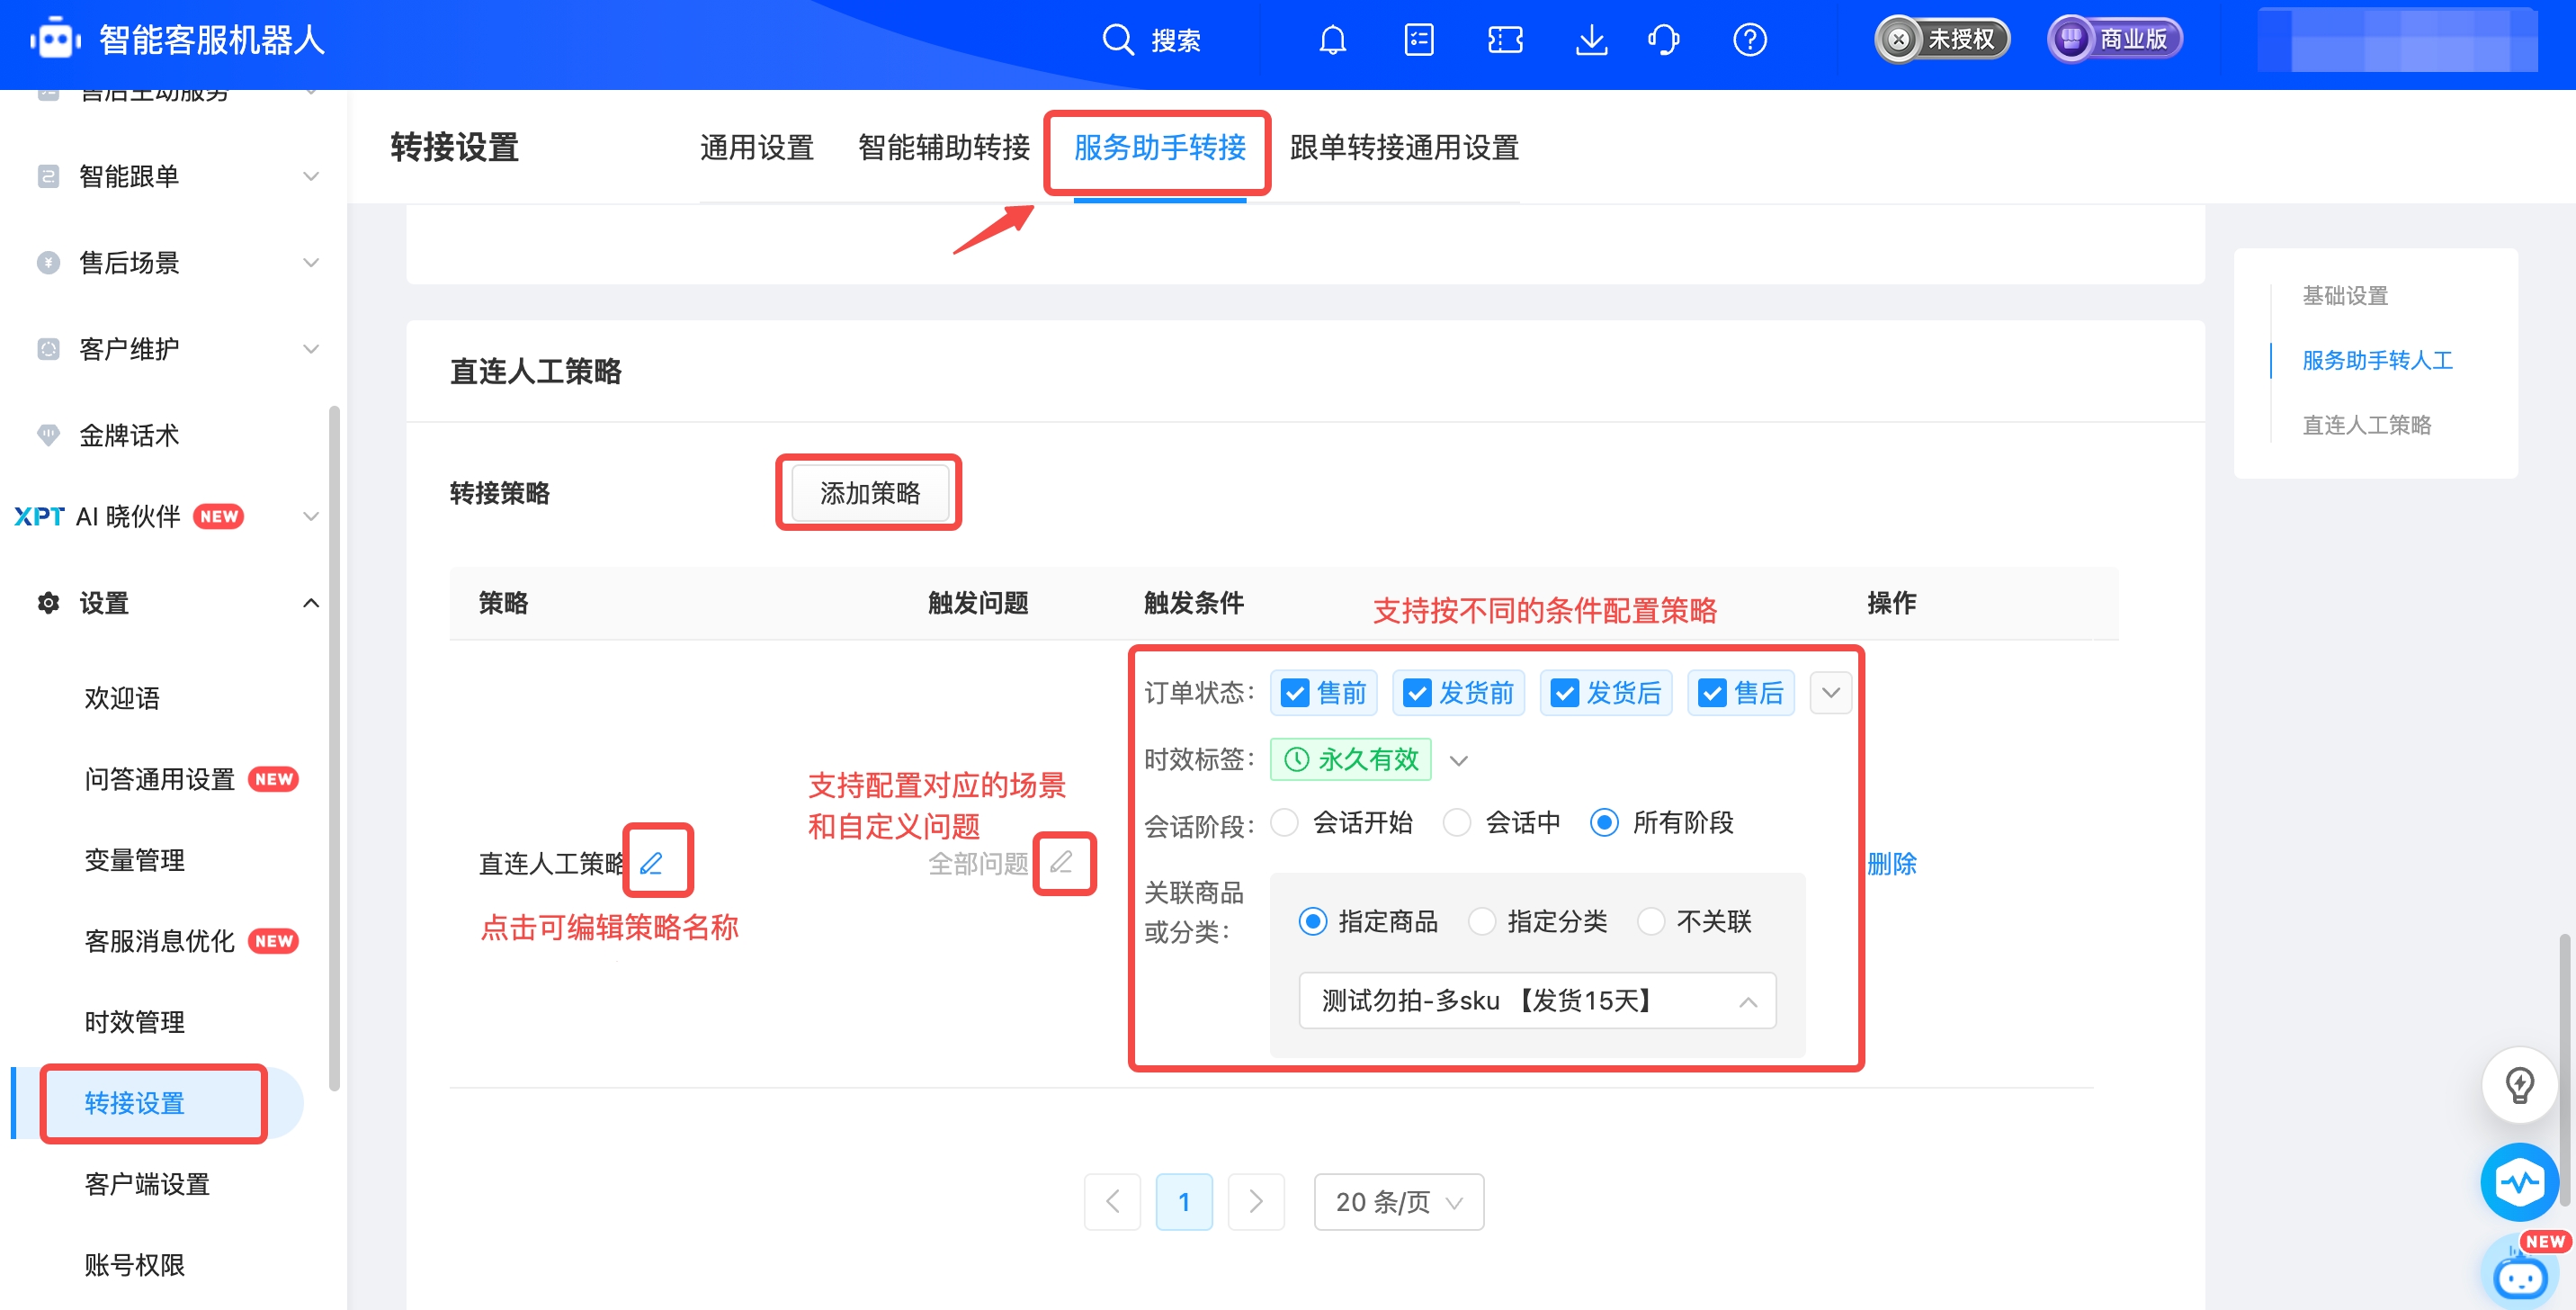Uncheck the 发货前 order status checkbox

(x=1417, y=693)
